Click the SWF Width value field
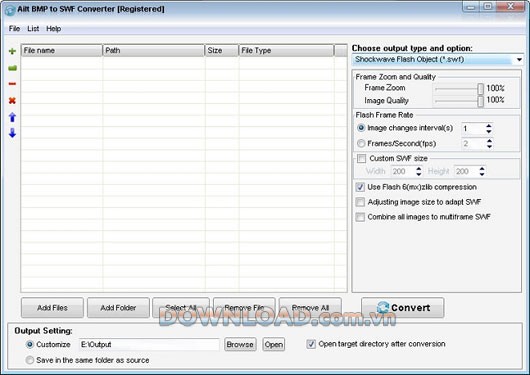This screenshot has width=530, height=375. coord(403,171)
